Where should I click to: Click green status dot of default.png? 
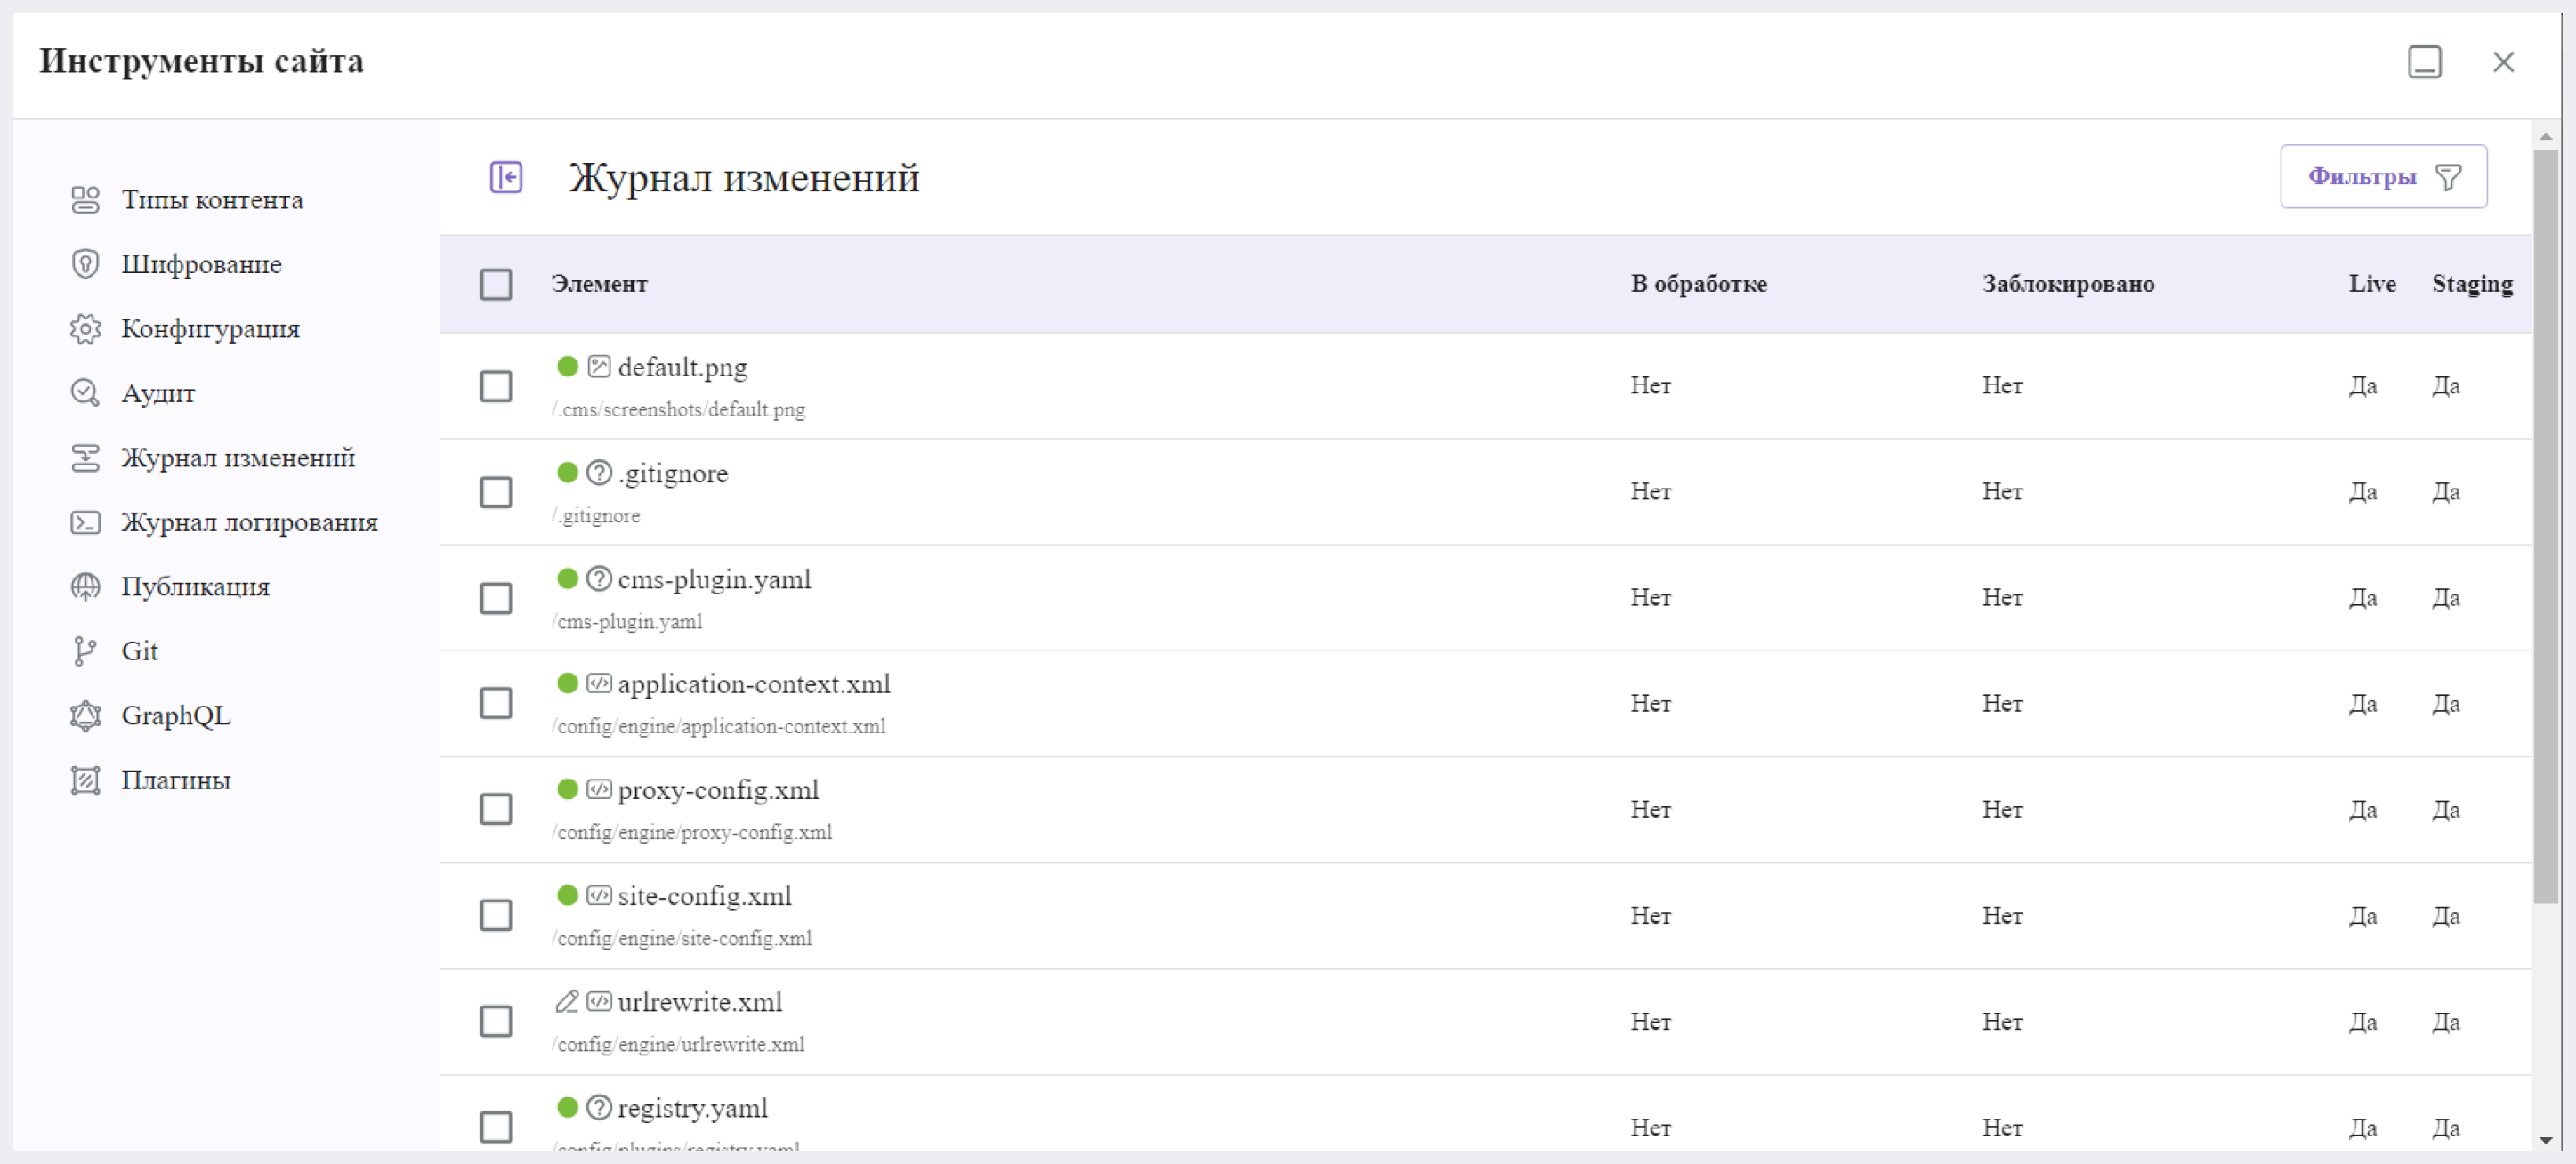tap(567, 366)
